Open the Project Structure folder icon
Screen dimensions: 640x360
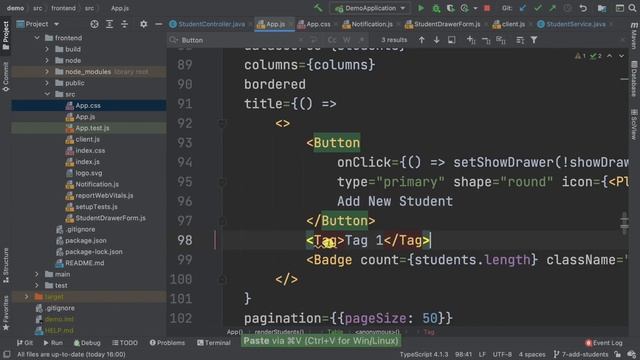click(602, 8)
